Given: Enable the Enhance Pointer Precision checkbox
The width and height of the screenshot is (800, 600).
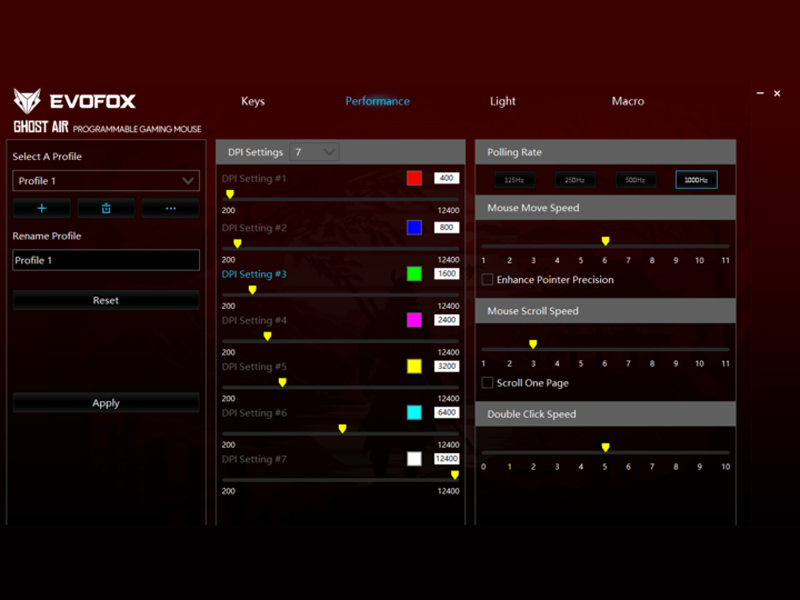Looking at the screenshot, I should pyautogui.click(x=488, y=280).
